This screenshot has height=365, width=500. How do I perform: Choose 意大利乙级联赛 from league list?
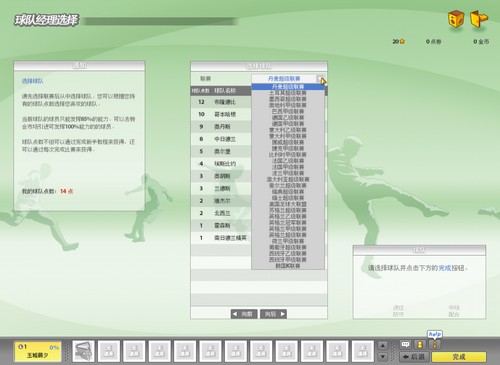tap(288, 130)
